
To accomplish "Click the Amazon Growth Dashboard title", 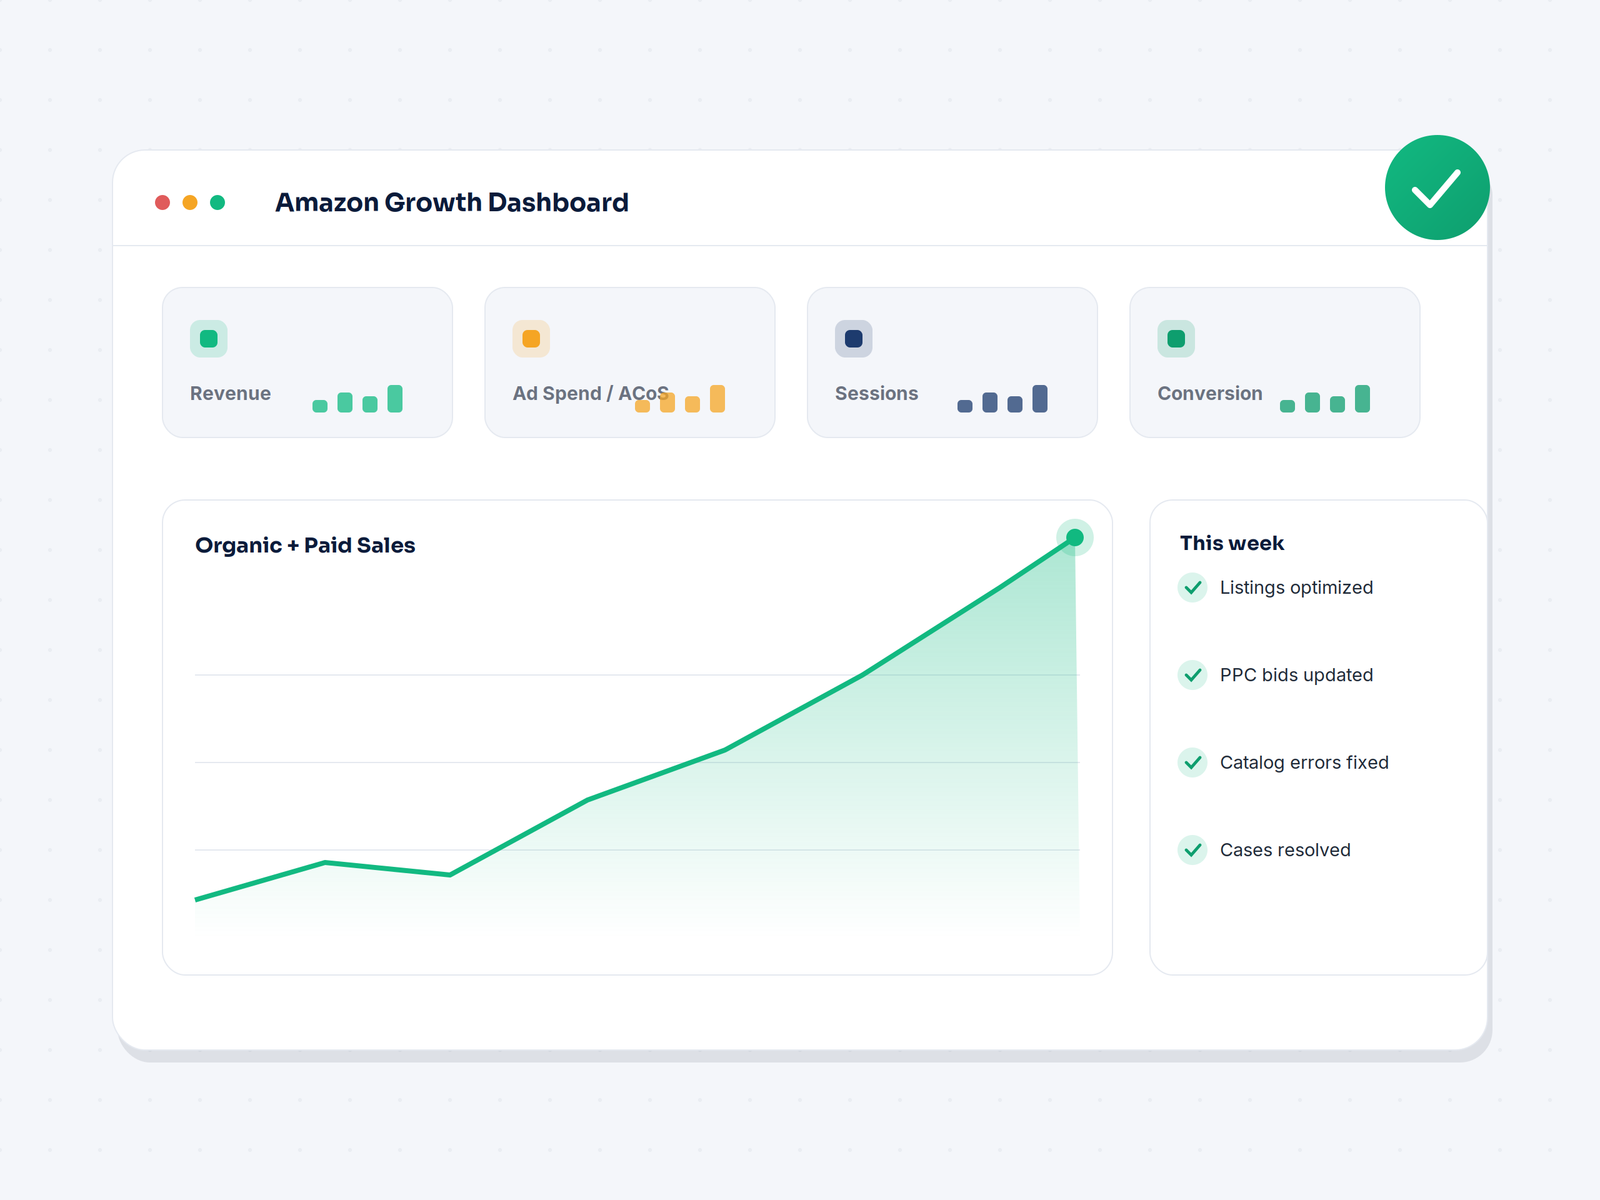I will tap(452, 202).
